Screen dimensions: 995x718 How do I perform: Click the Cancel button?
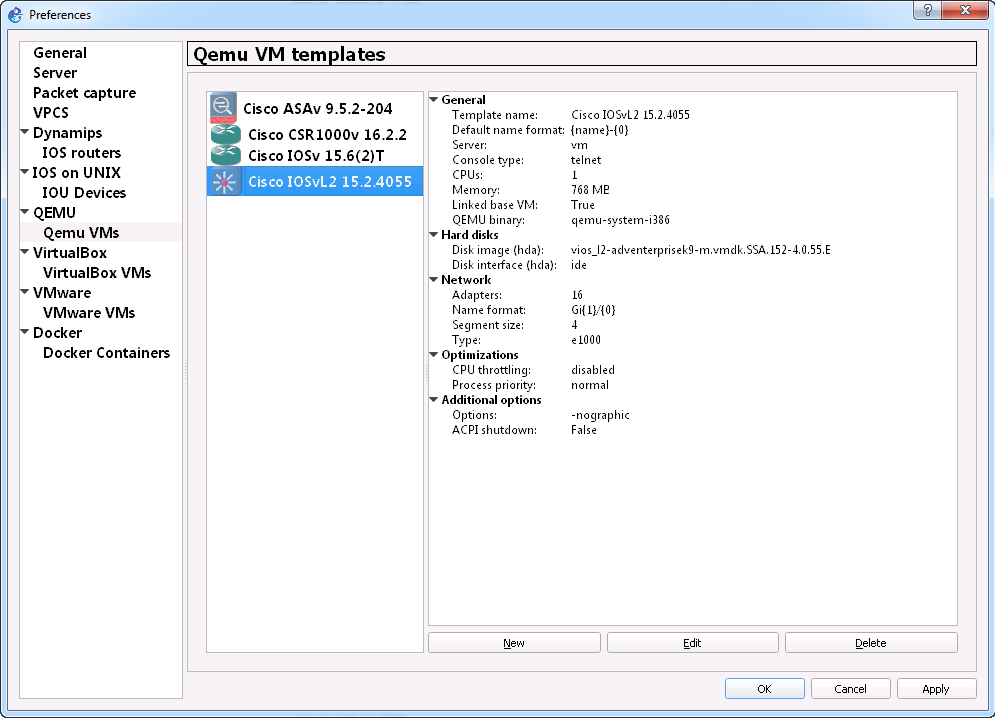[850, 688]
